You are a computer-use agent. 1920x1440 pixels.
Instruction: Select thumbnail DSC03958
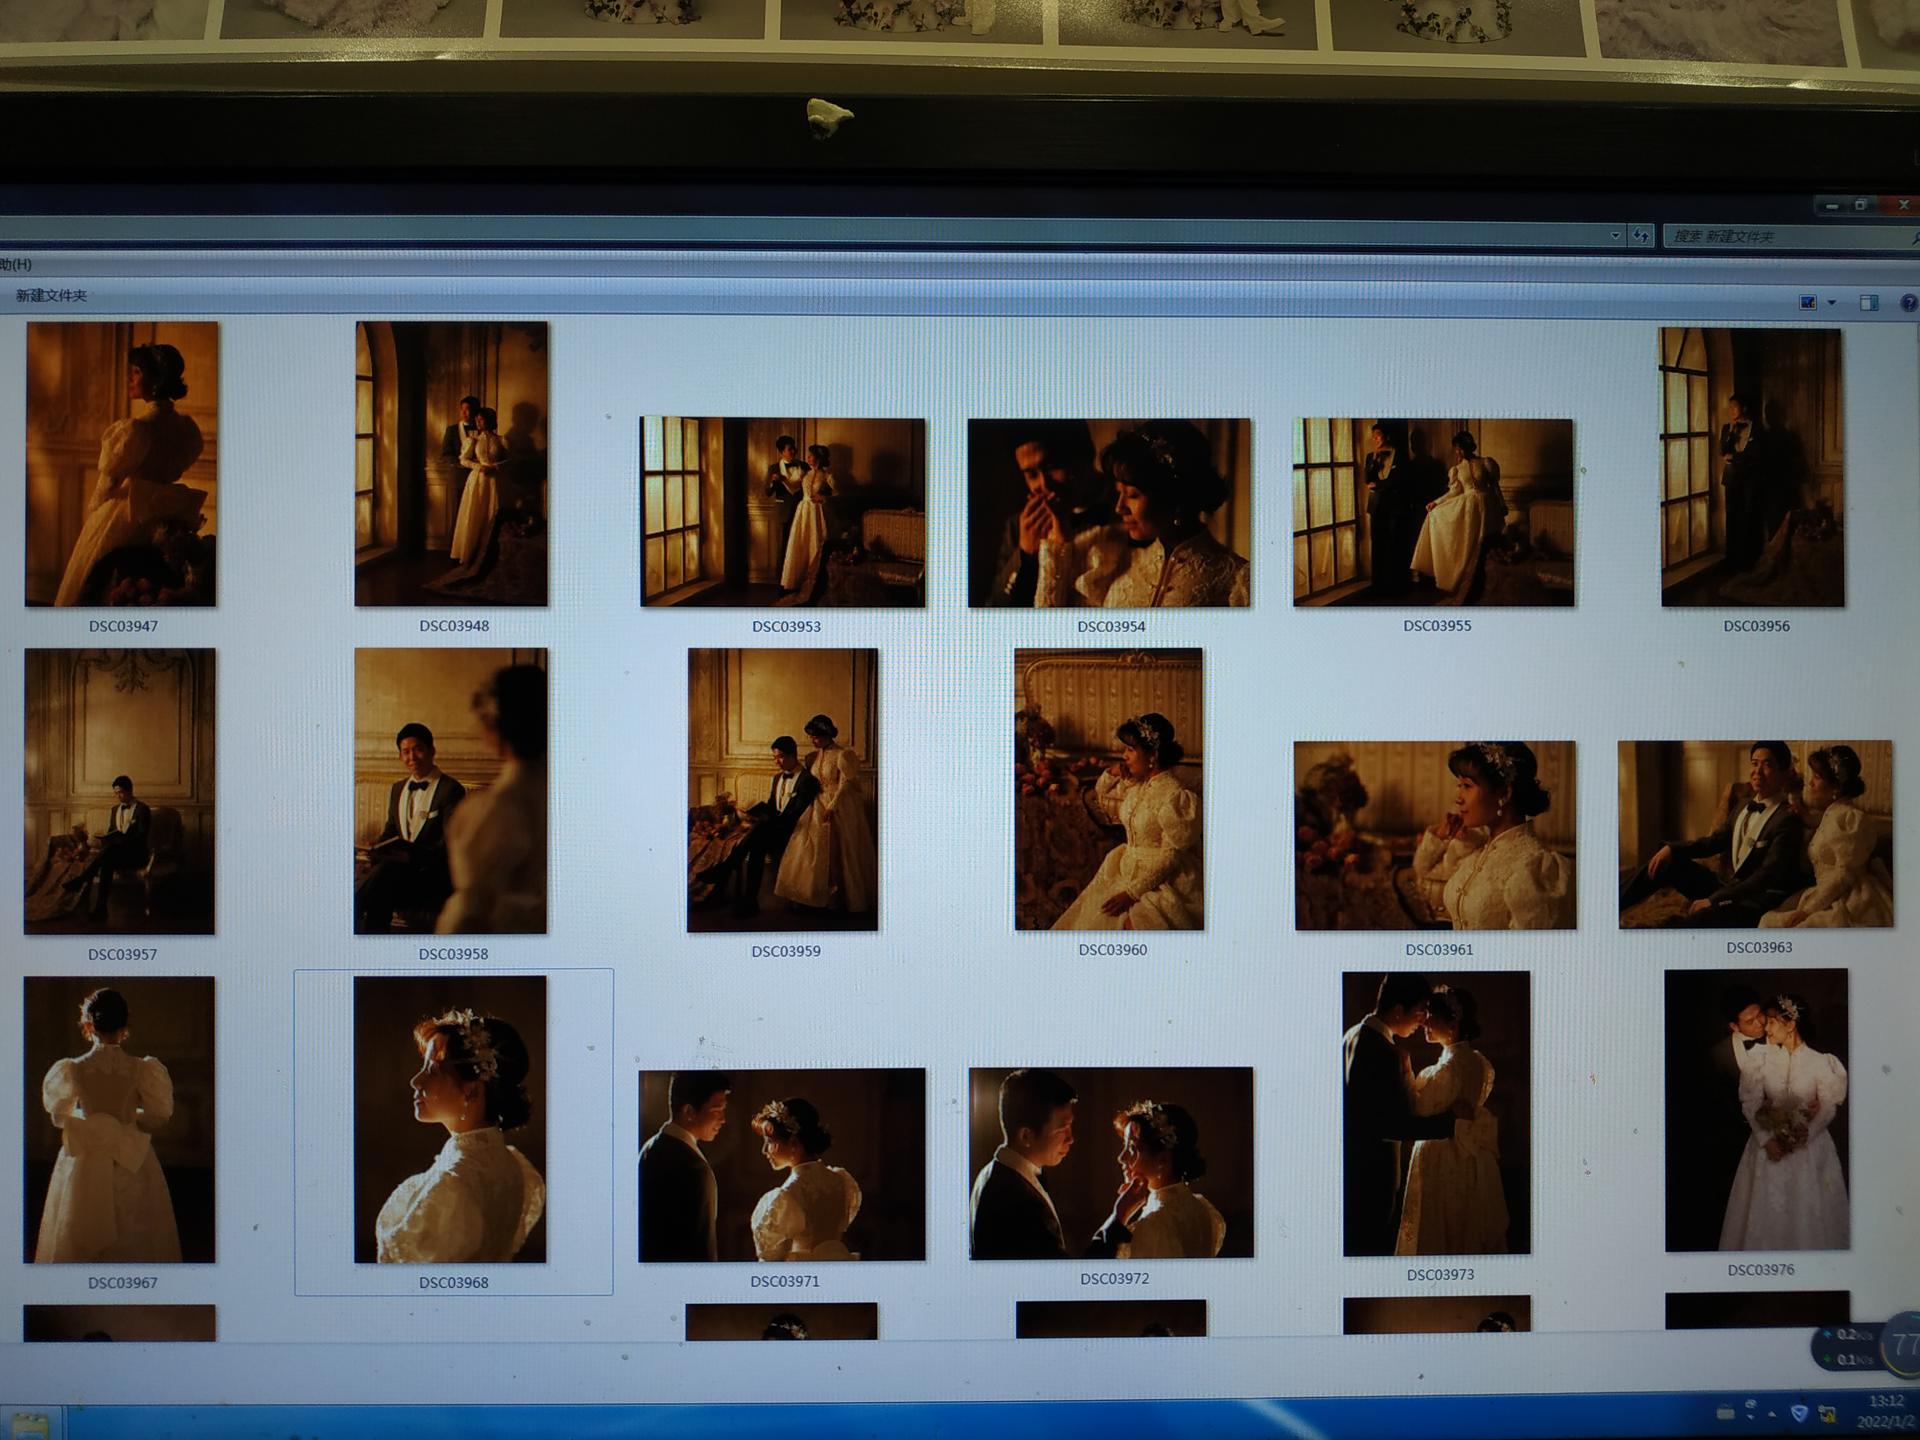pyautogui.click(x=450, y=791)
